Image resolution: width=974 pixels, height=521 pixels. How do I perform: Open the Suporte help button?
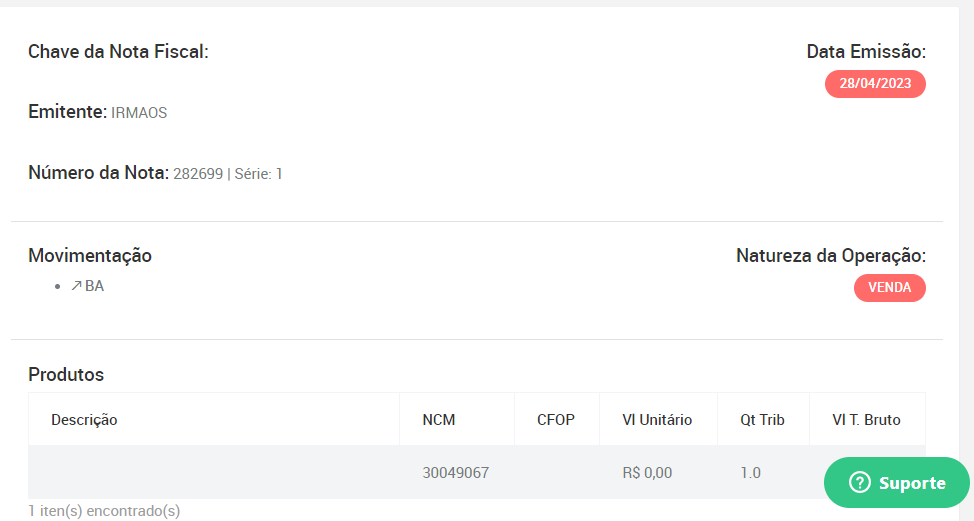pos(896,482)
